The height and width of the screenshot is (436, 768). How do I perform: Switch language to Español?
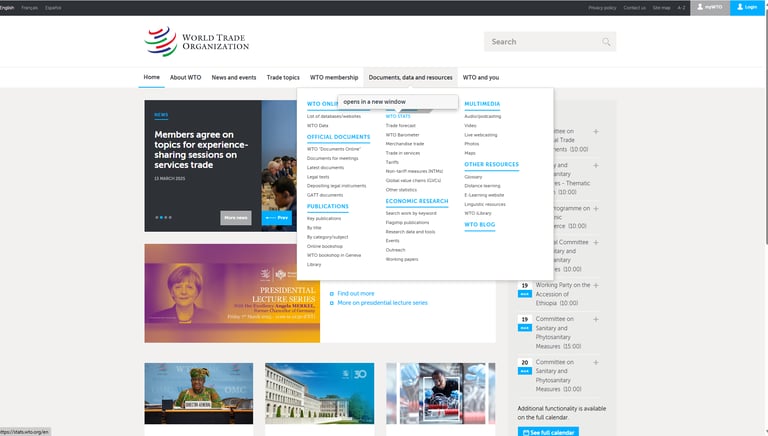click(53, 8)
